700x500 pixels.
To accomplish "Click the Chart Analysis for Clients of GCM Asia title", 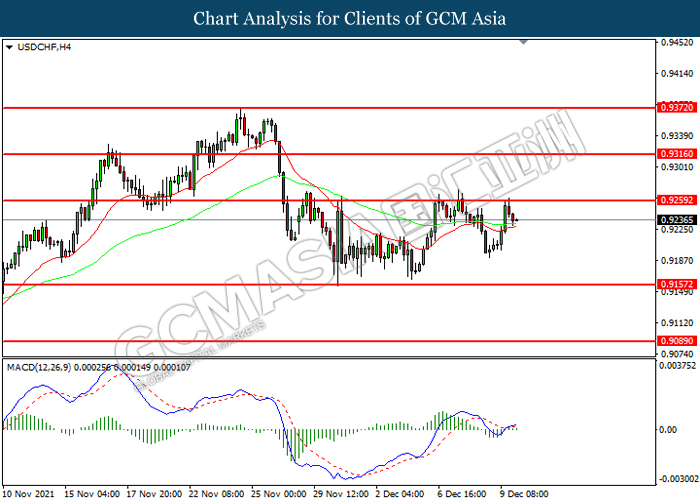I will [x=350, y=18].
